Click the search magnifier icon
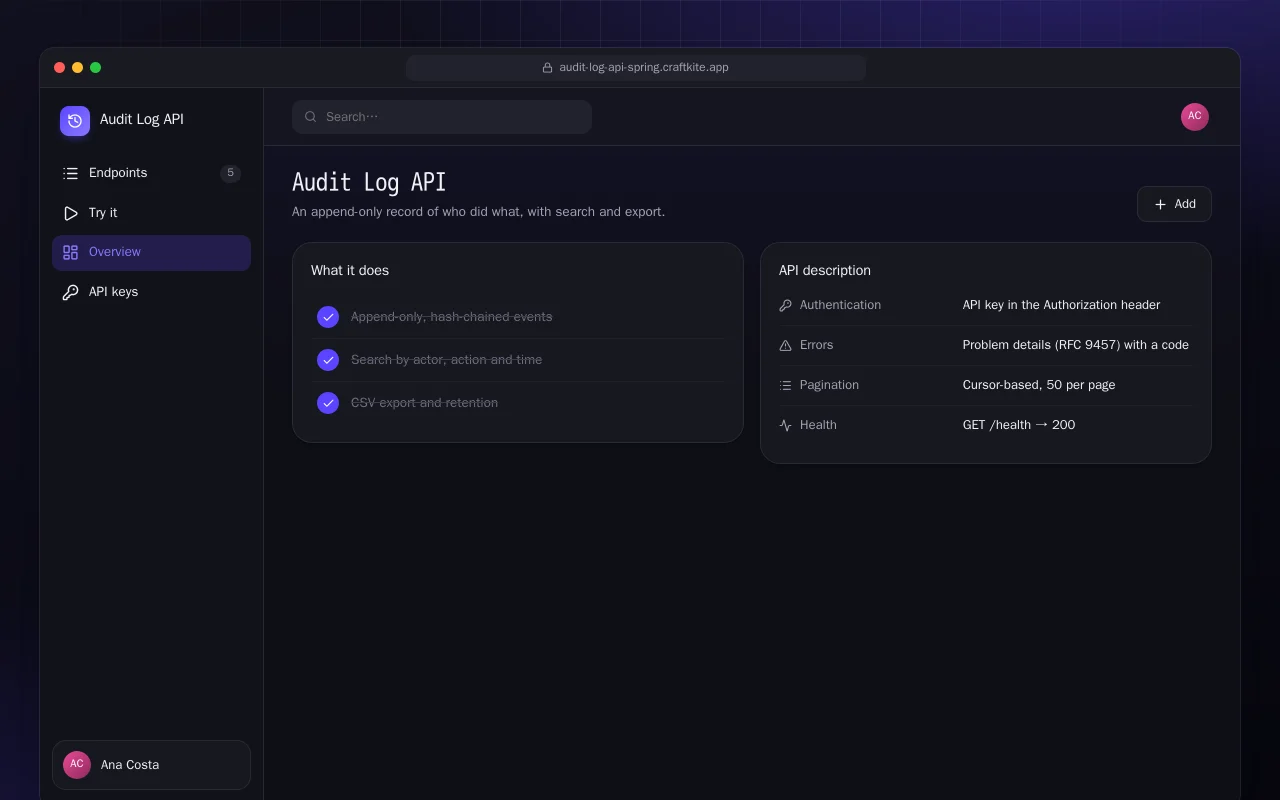Image resolution: width=1280 pixels, height=800 pixels. [311, 117]
